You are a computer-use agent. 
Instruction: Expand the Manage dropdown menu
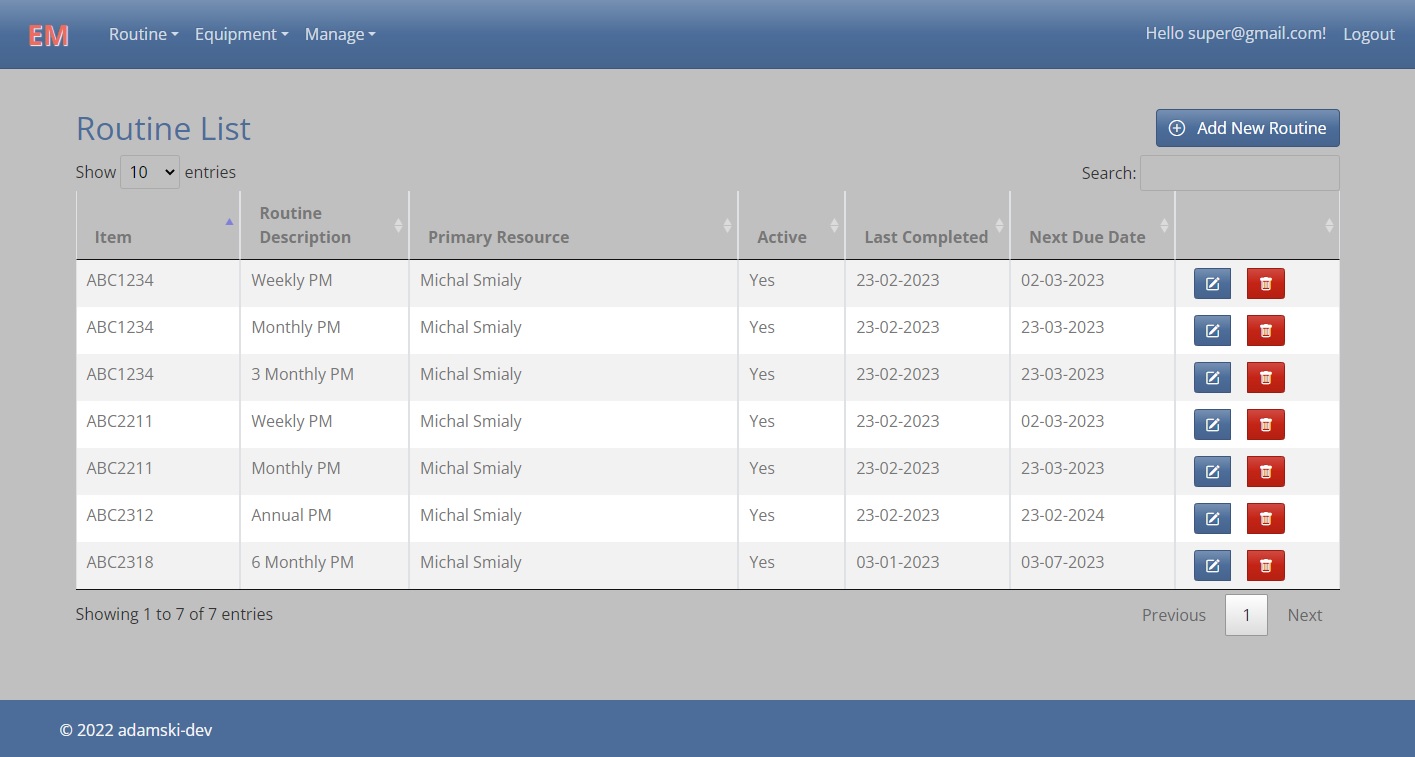tap(340, 34)
